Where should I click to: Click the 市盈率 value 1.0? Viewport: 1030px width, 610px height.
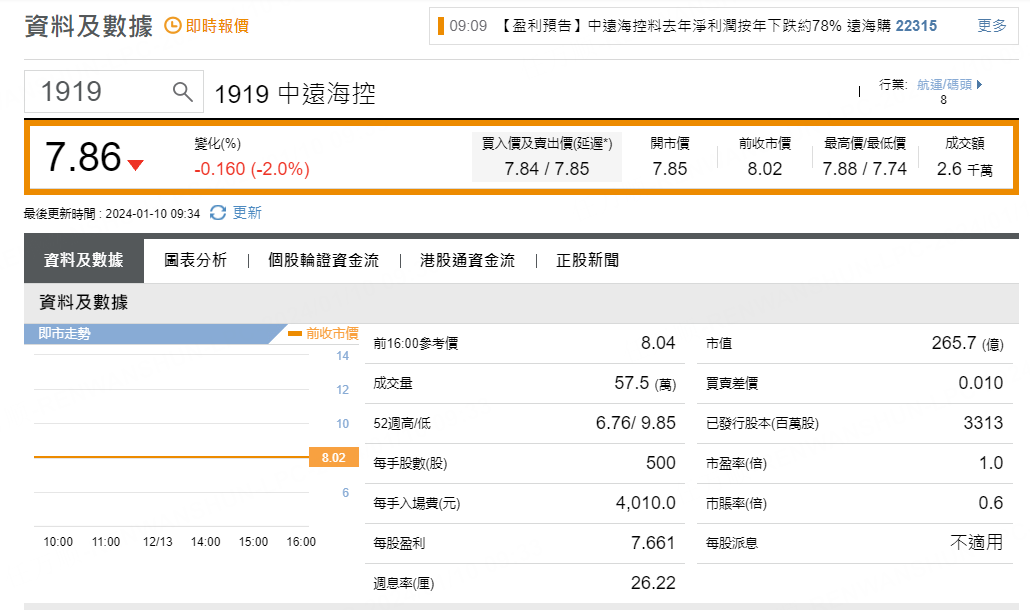(x=991, y=463)
